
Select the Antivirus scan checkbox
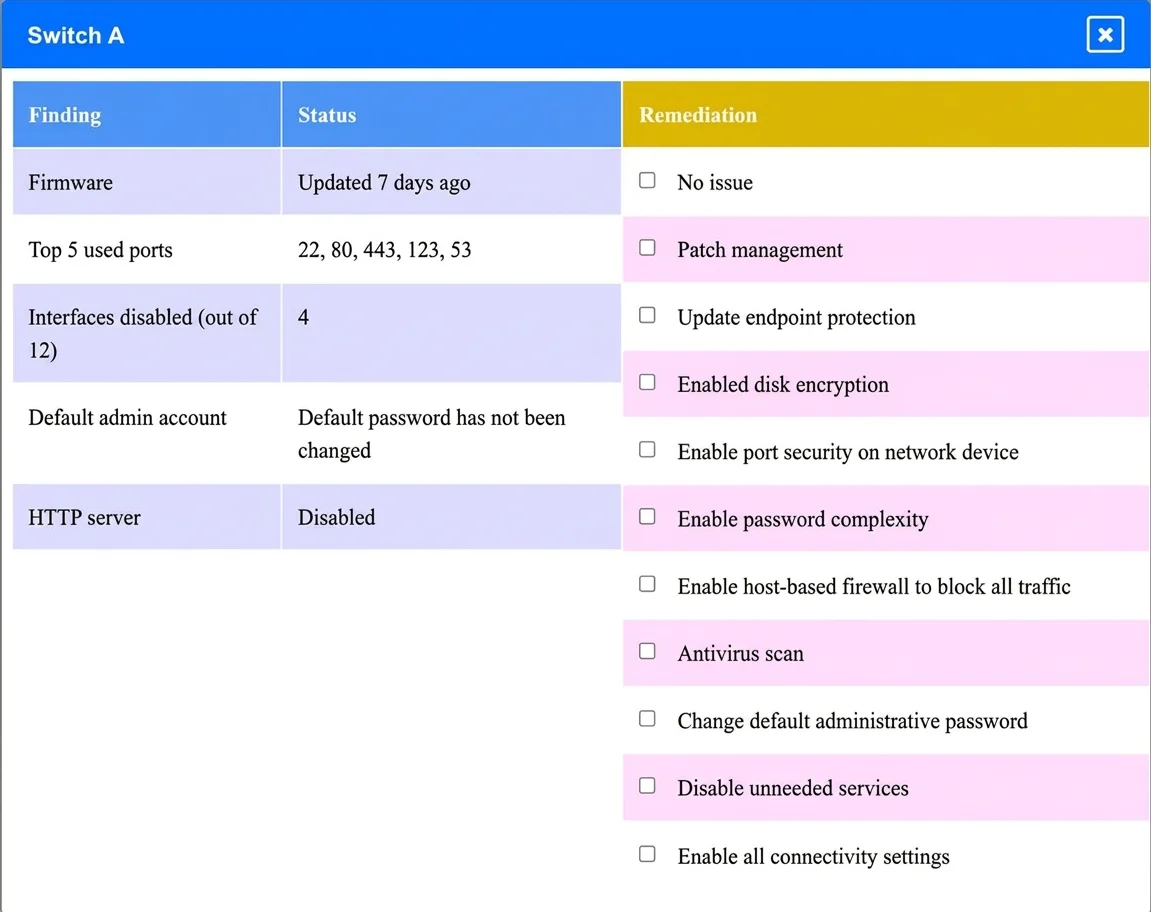647,652
